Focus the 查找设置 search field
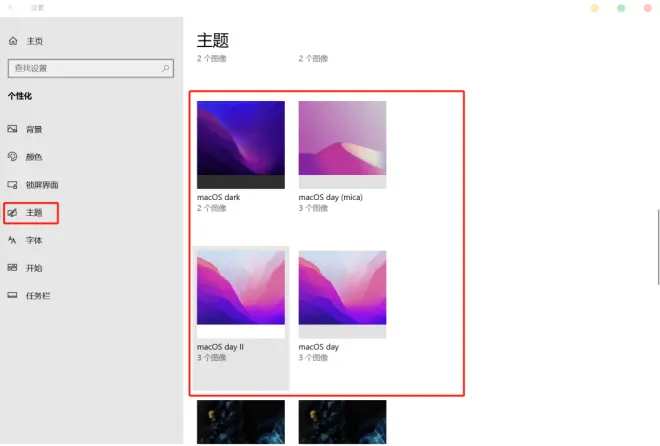Screen dimensions: 660x446 (90, 68)
